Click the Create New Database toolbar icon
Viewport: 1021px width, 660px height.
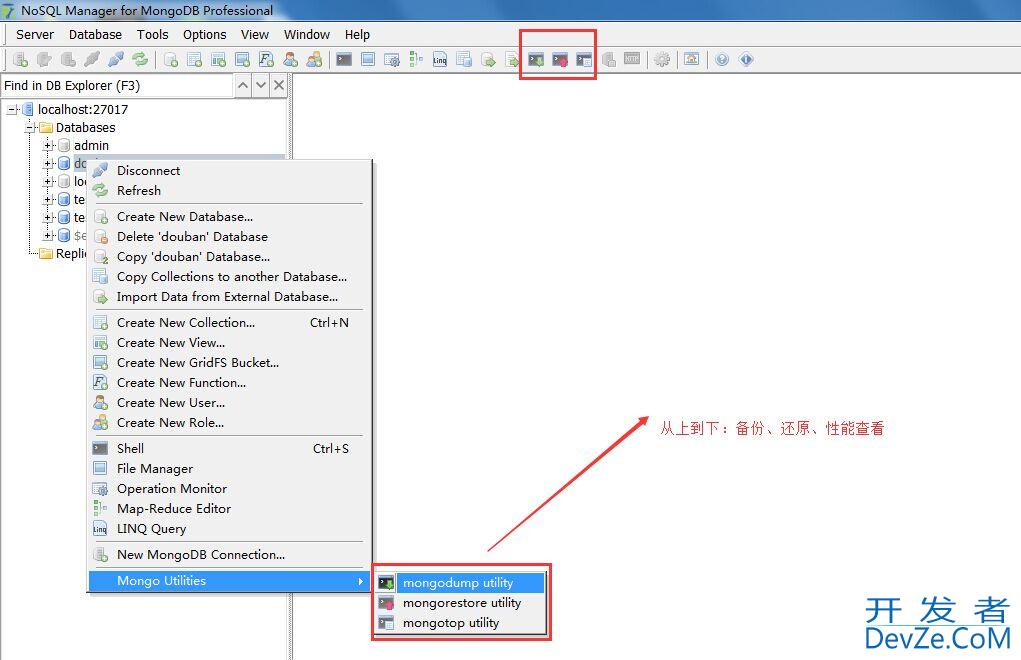click(171, 60)
